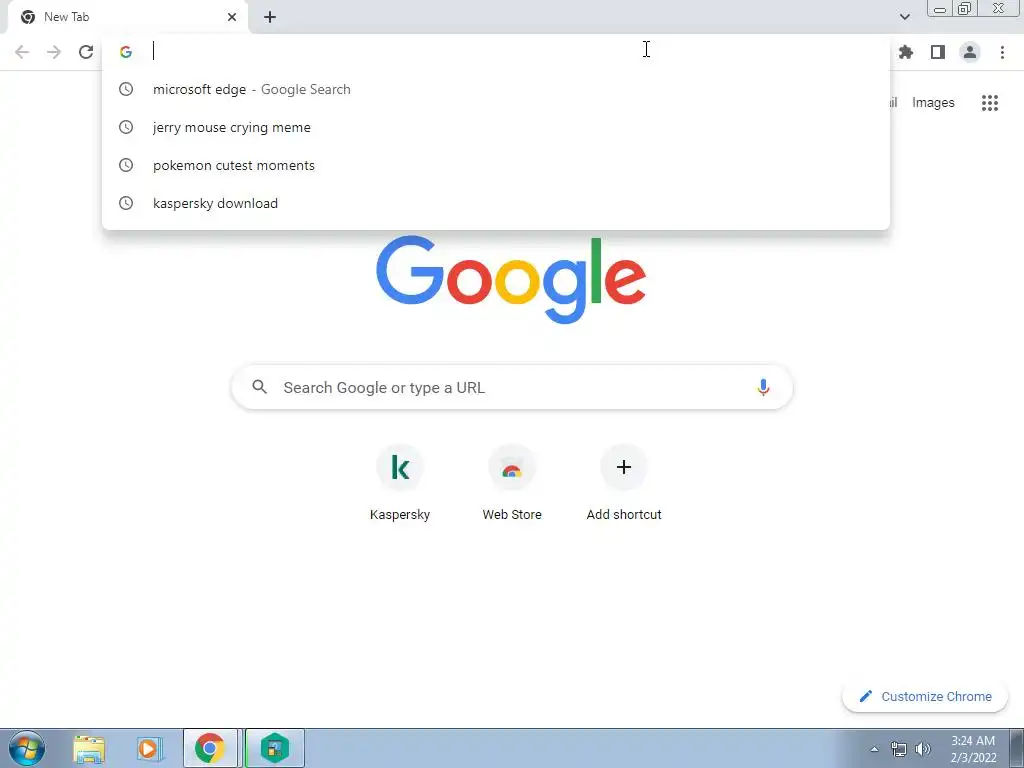
Task: Close the New Tab tab
Action: [232, 17]
